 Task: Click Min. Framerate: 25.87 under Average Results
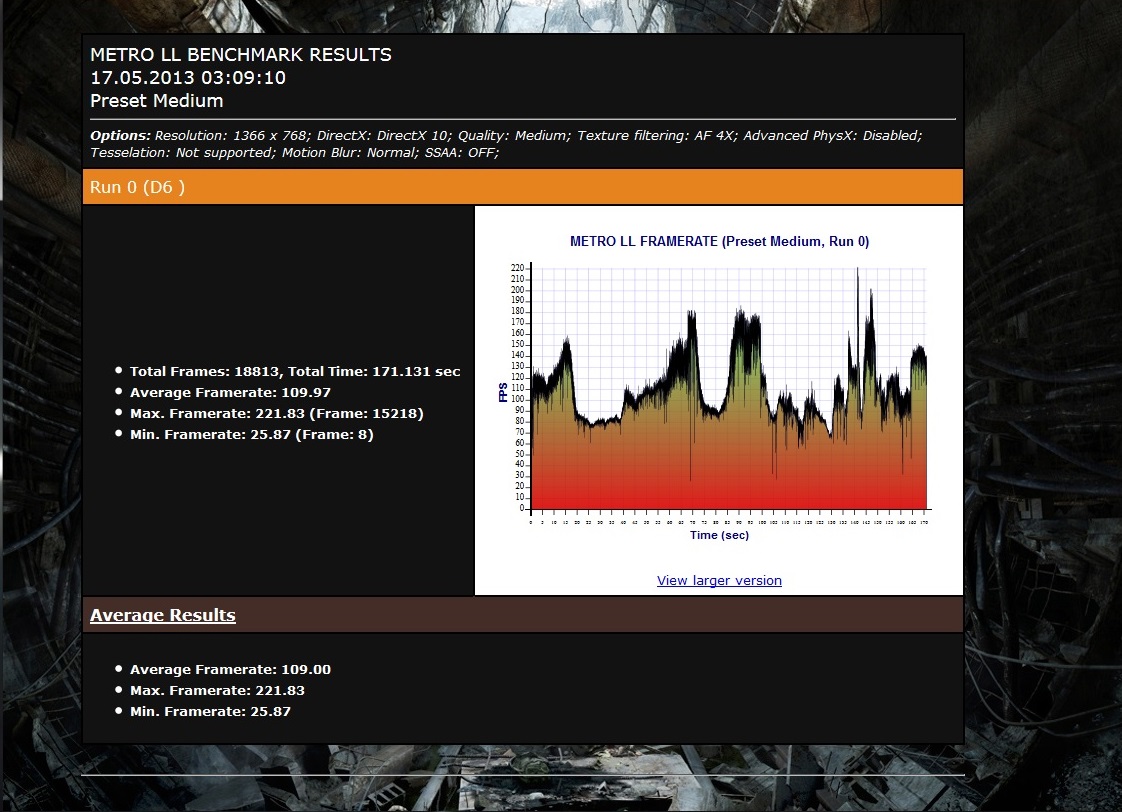(x=210, y=711)
